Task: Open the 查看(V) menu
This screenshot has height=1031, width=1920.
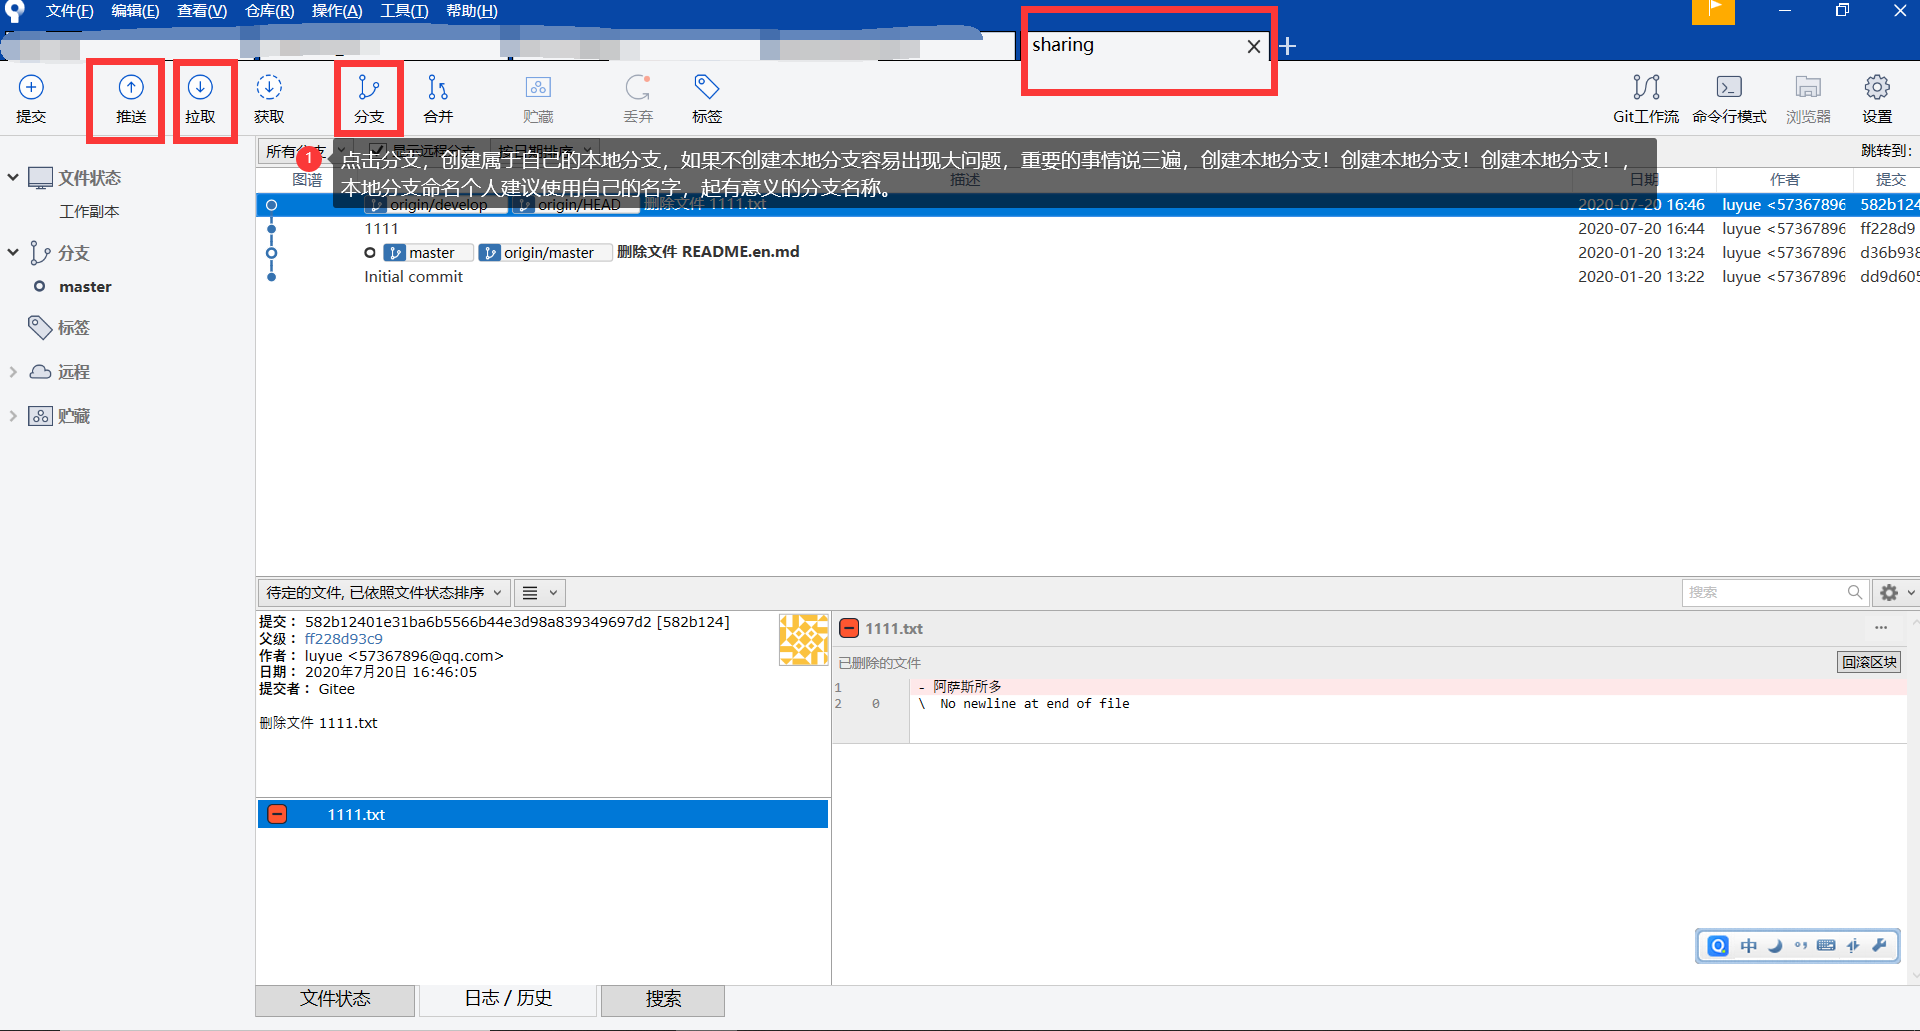Action: [202, 11]
